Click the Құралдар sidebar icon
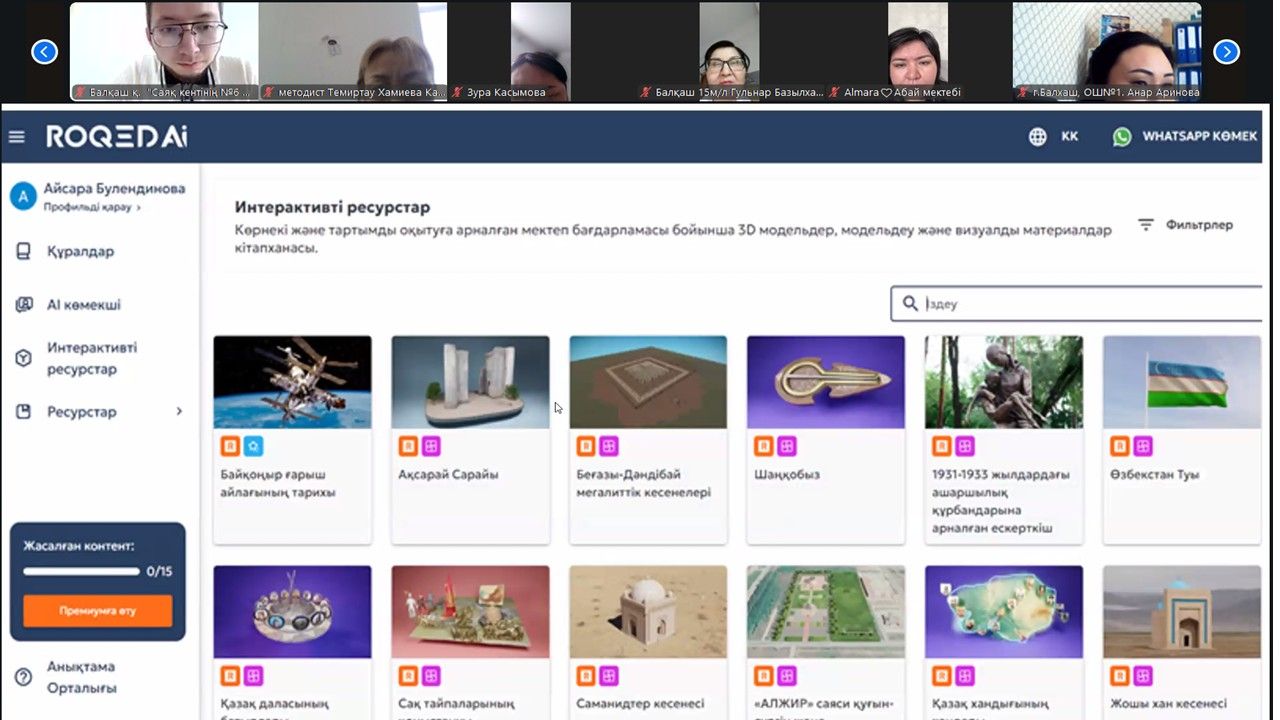The width and height of the screenshot is (1280, 720). (x=24, y=252)
